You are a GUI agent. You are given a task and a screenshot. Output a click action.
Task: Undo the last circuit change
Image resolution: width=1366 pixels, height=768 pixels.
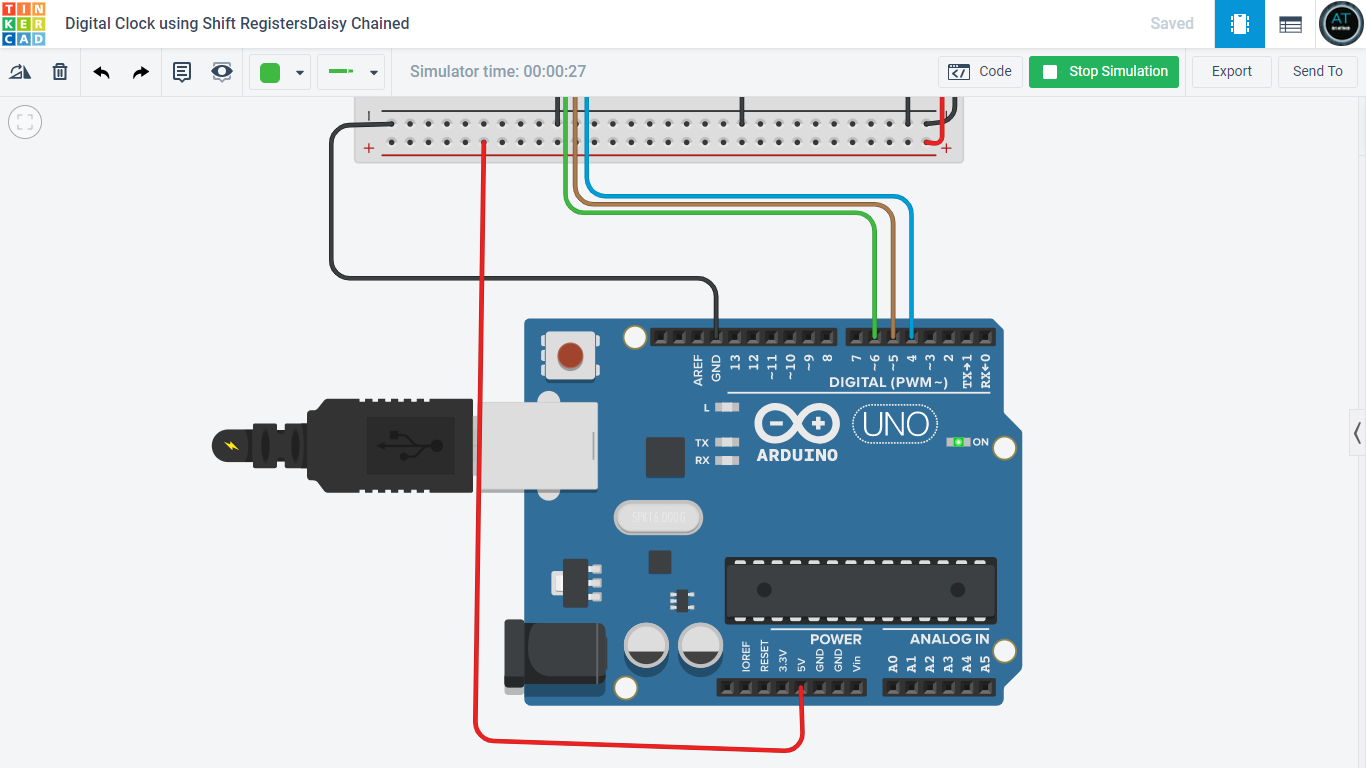[101, 71]
